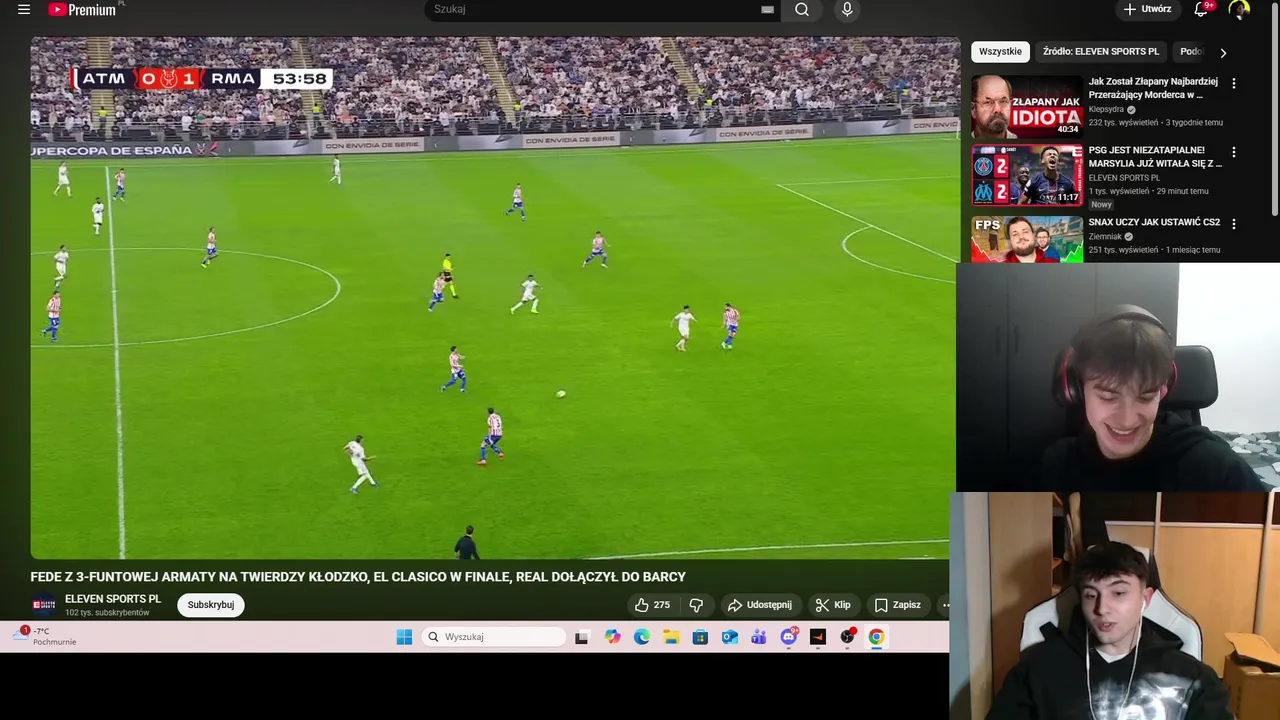The height and width of the screenshot is (720, 1280).
Task: Open the Klepsydra channel name
Action: point(1107,109)
